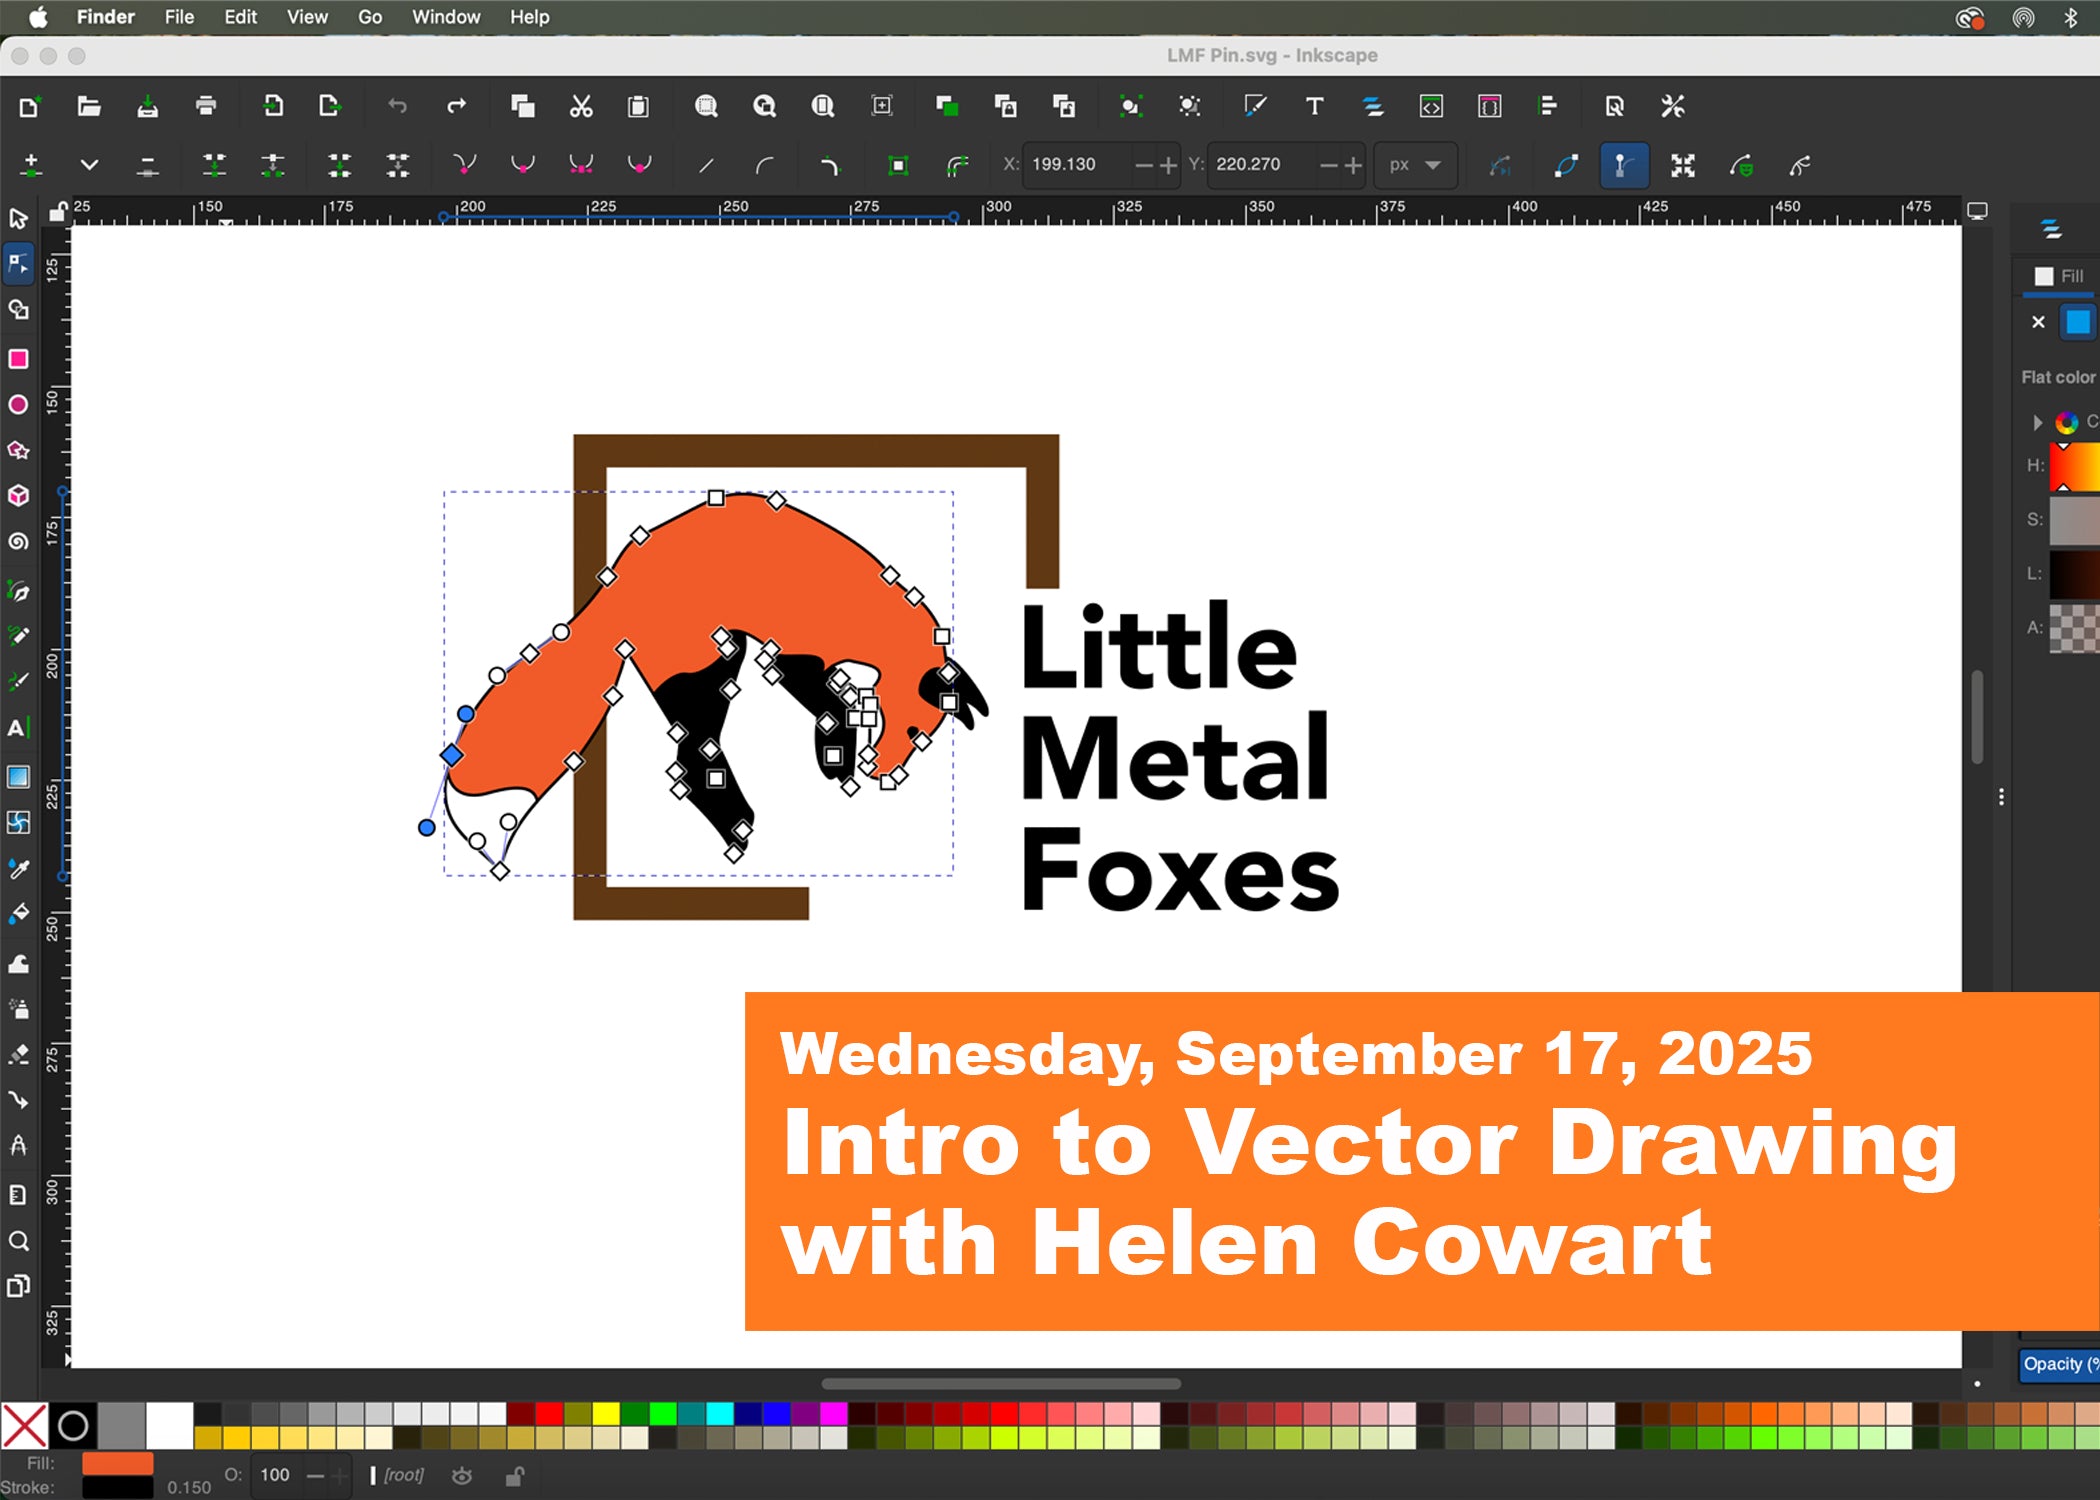Click the Undo arrow
This screenshot has width=2100, height=1500.
tap(398, 106)
